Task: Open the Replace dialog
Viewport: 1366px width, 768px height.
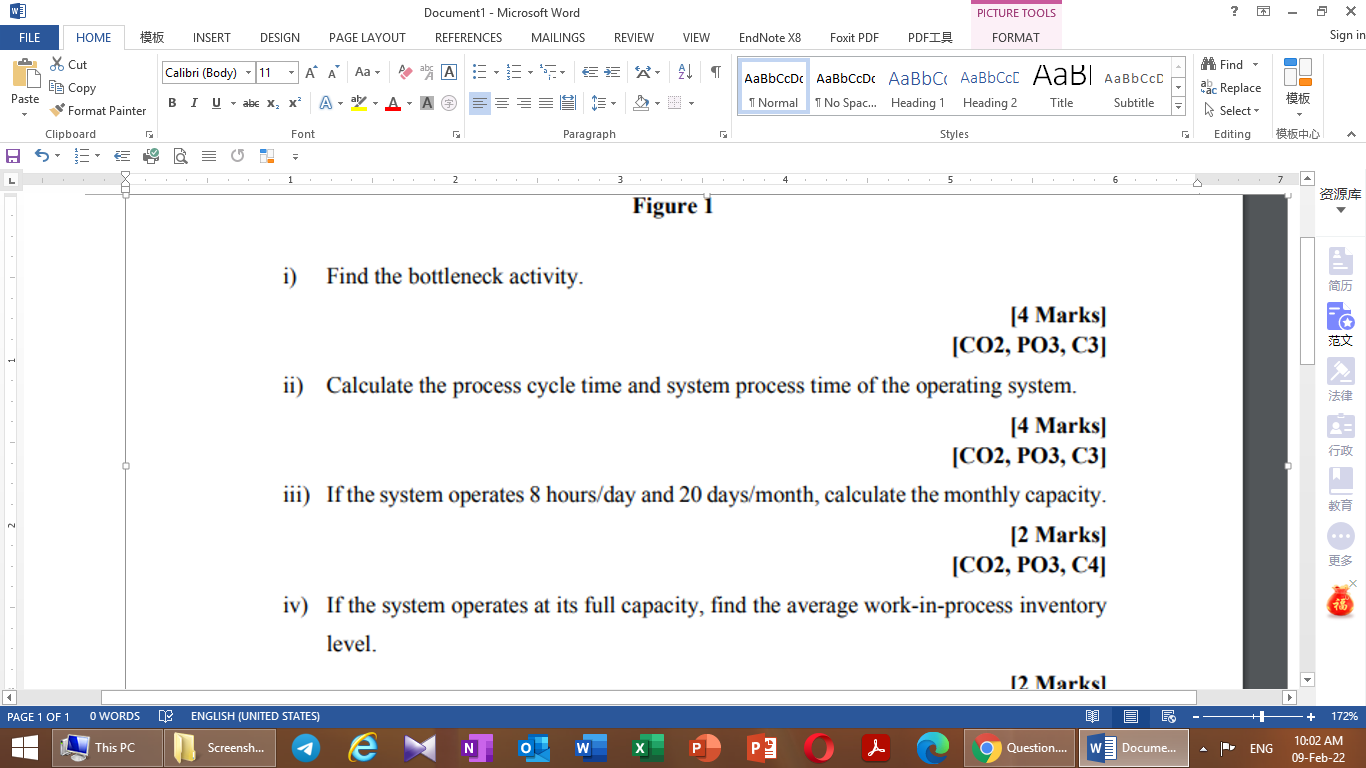Action: pos(1231,87)
